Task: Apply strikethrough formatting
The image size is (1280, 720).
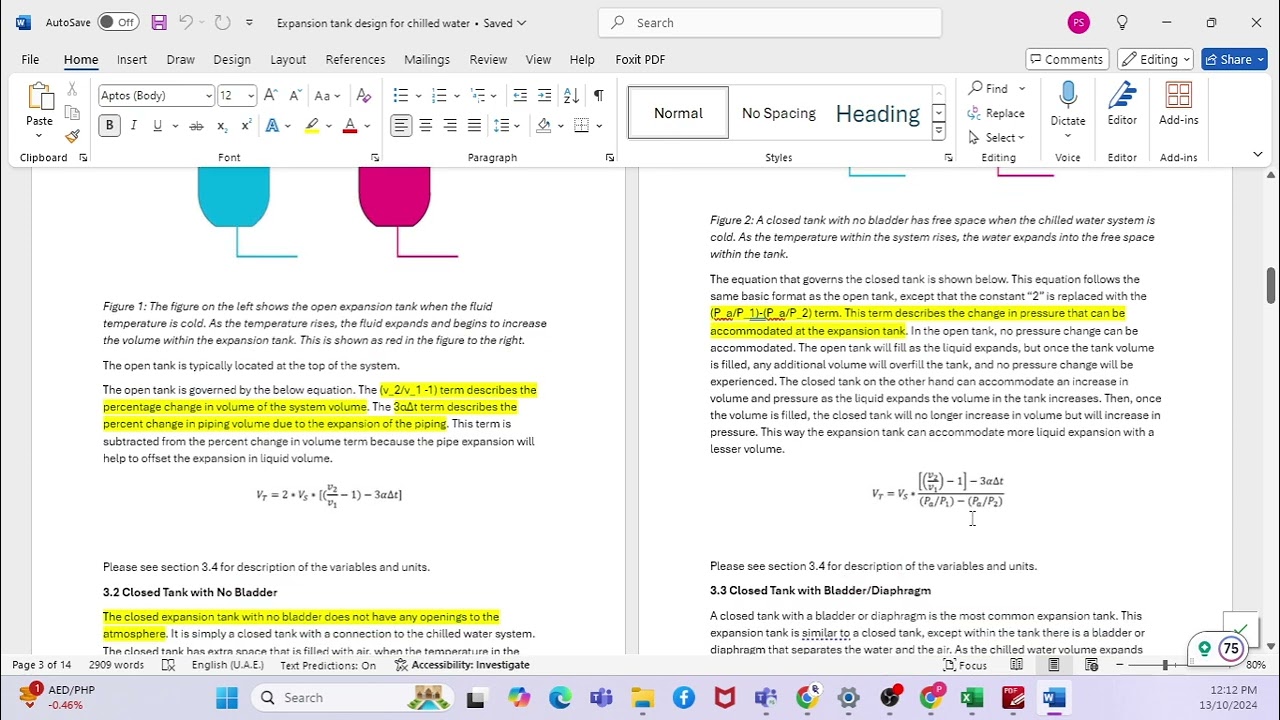Action: 196,125
